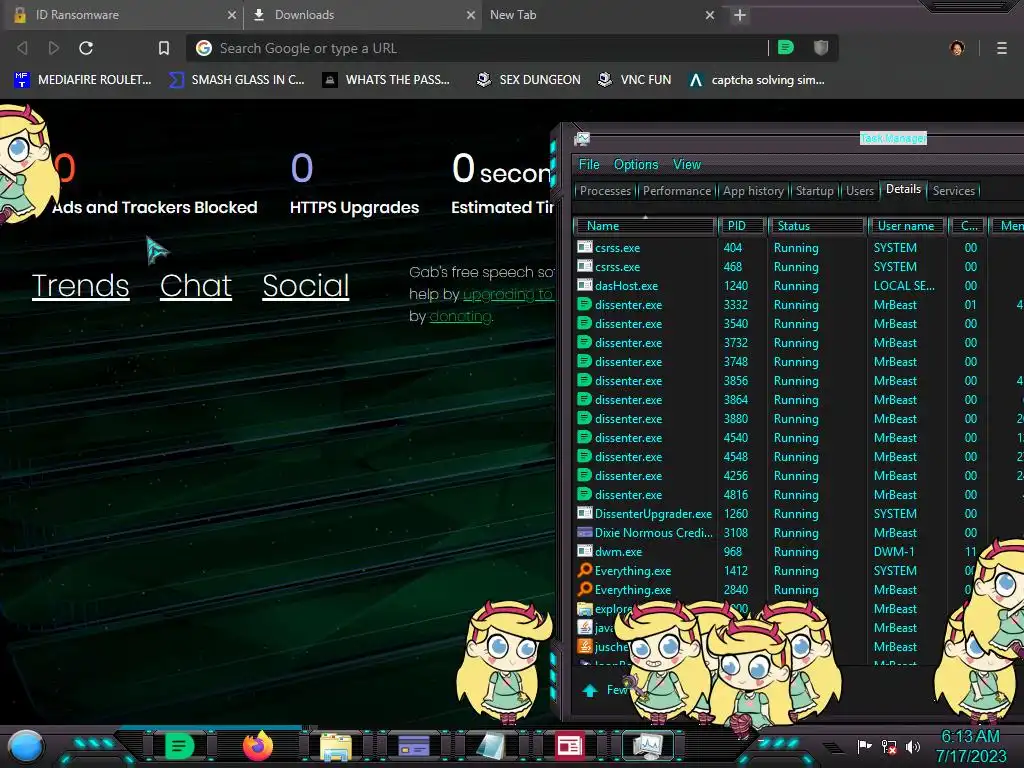1024x768 pixels.
Task: Switch to the Startup tab
Action: 814,191
